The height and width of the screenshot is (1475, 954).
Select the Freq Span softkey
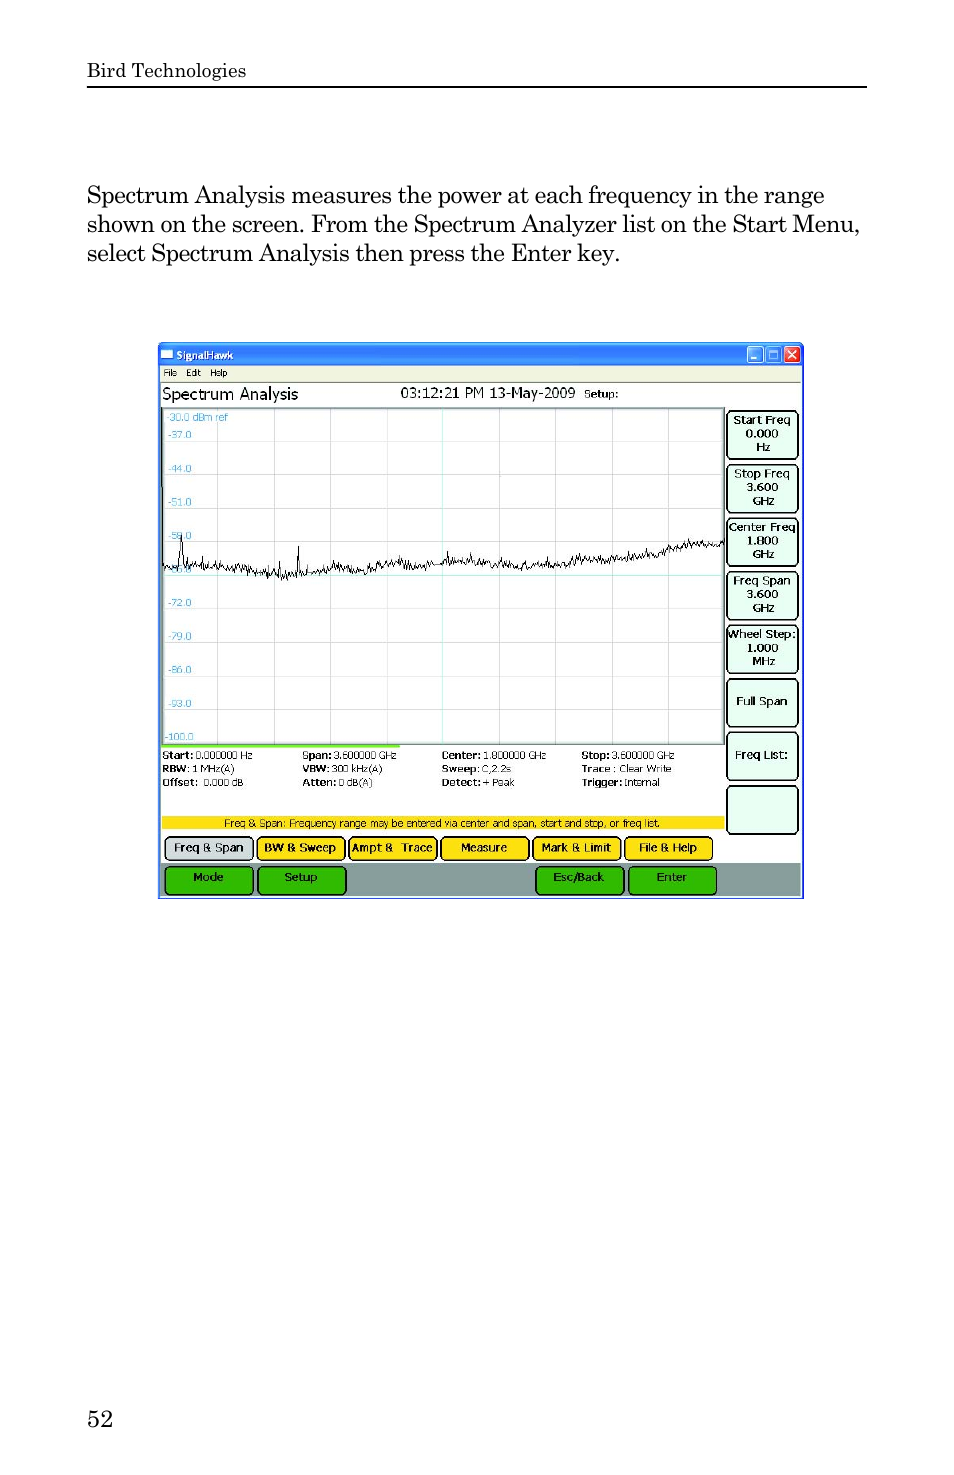coord(762,595)
